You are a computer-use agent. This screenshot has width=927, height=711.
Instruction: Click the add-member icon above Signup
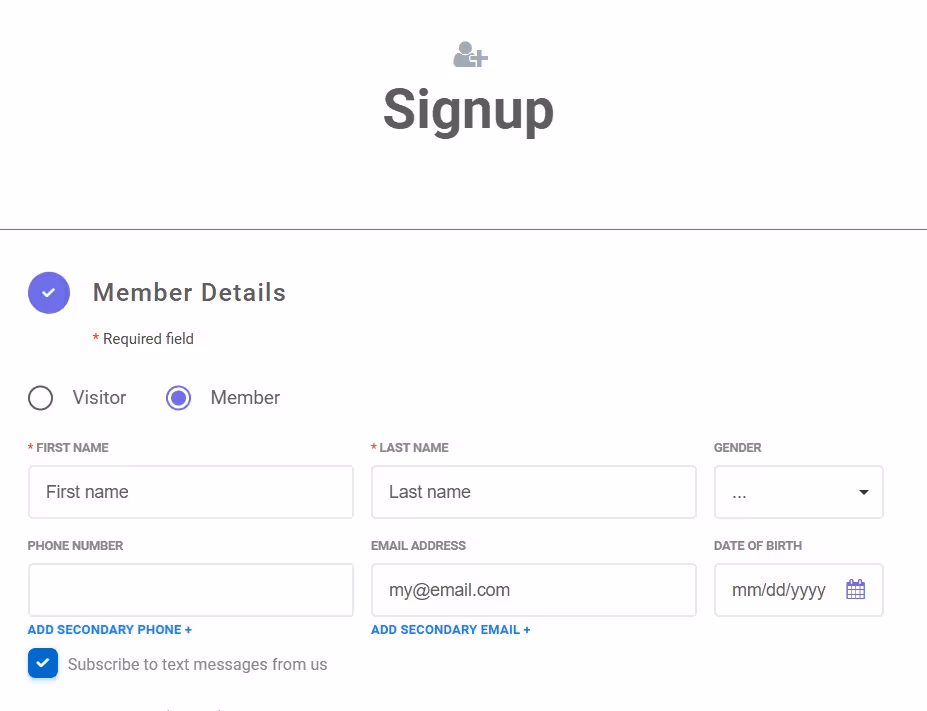(x=469, y=55)
